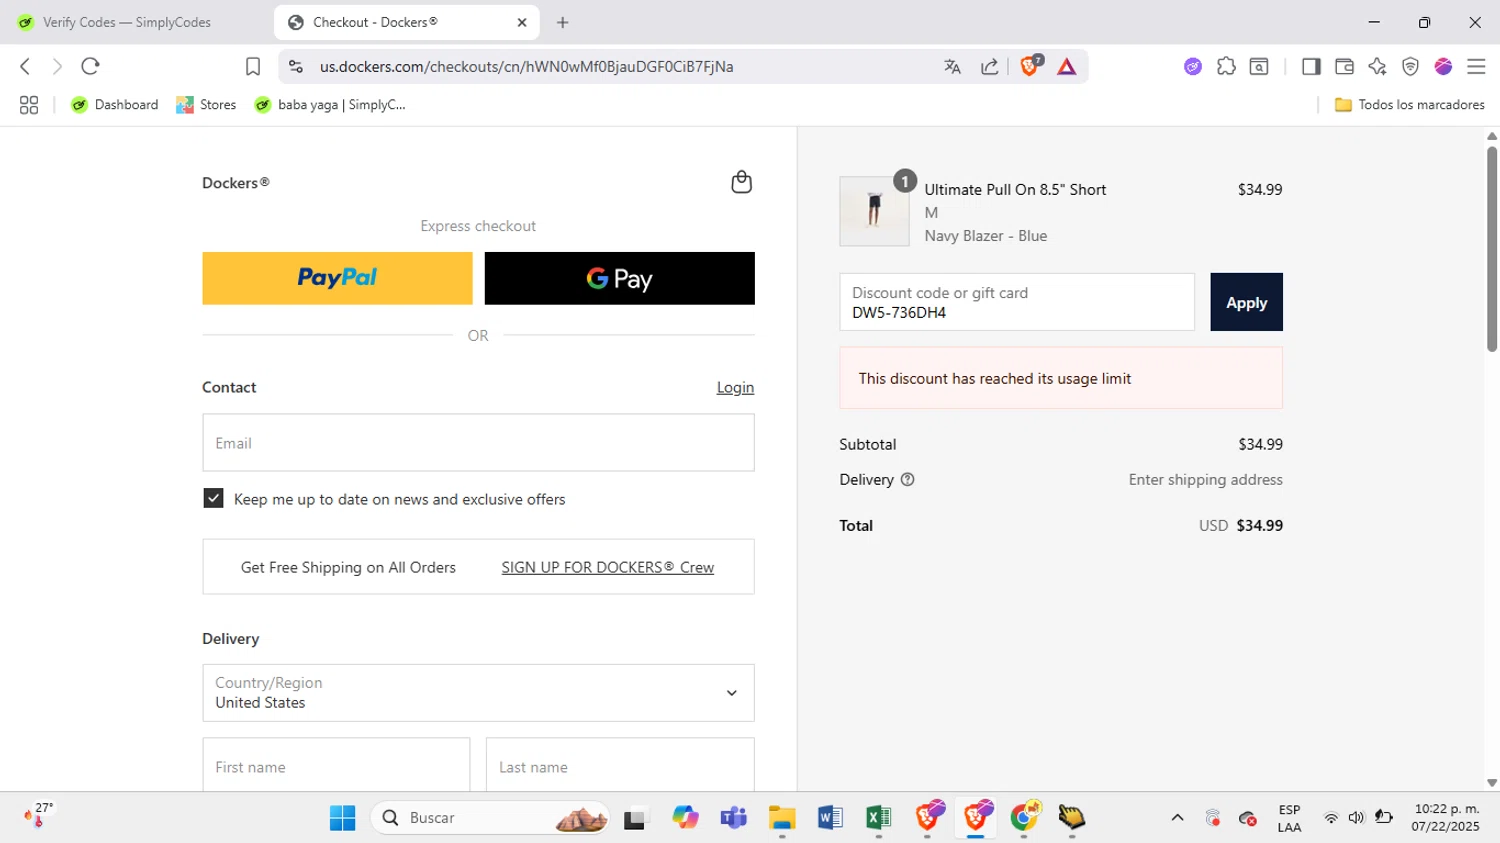
Task: Open baba yaga SimplyCodes bookmark
Action: point(330,105)
